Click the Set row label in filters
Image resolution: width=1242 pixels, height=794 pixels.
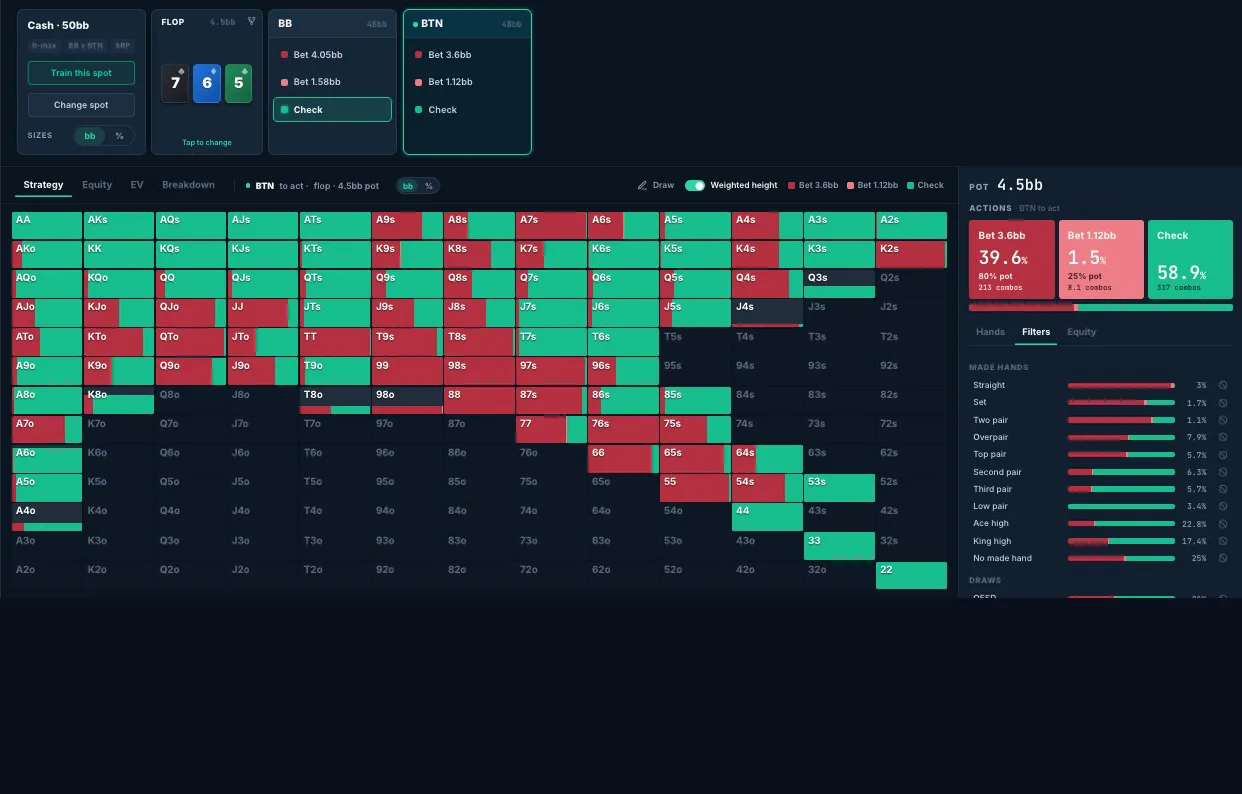(x=980, y=403)
